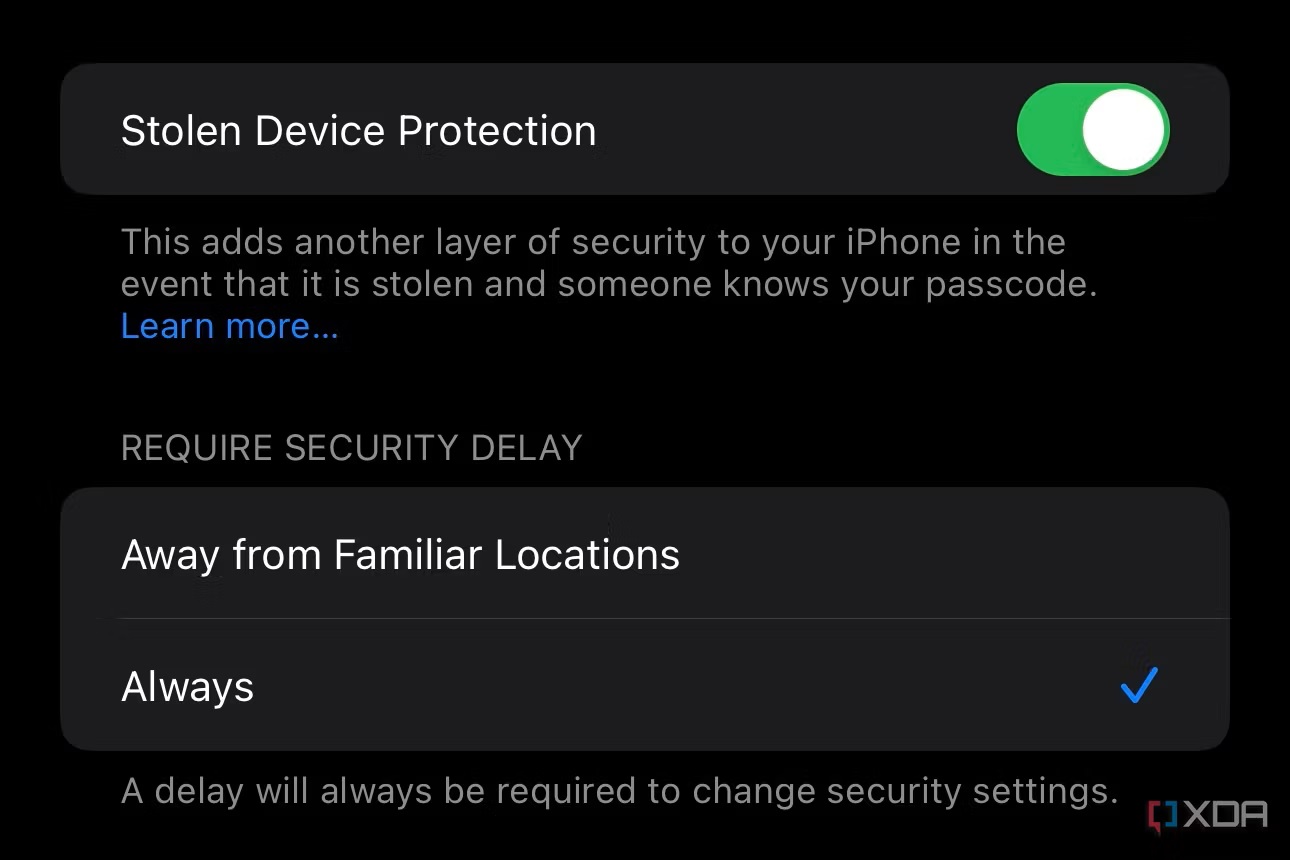Click the Stolen Device Protection label text
The width and height of the screenshot is (1290, 860).
tap(358, 131)
